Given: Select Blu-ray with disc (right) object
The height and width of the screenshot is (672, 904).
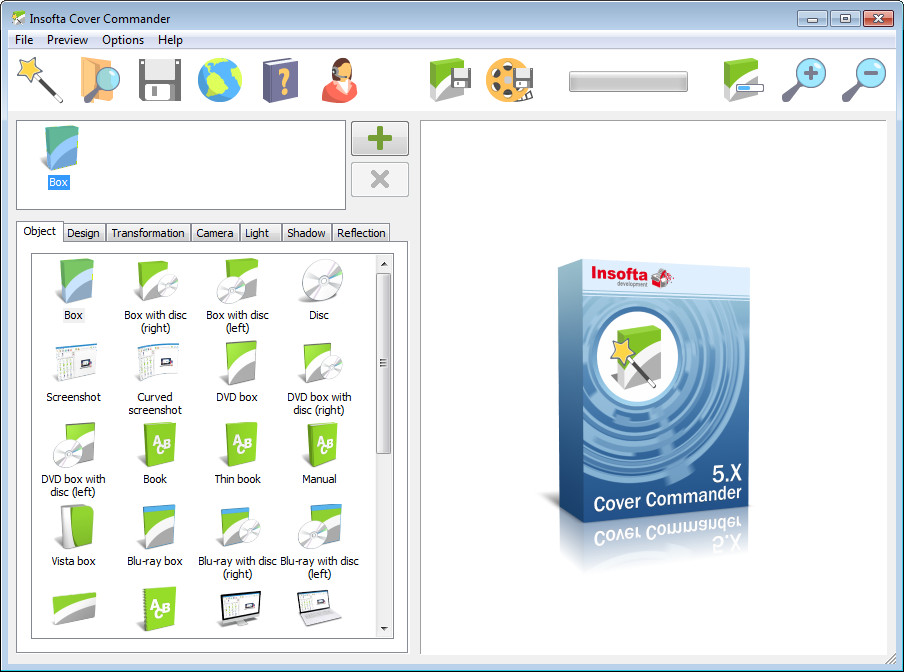Looking at the screenshot, I should click(238, 543).
